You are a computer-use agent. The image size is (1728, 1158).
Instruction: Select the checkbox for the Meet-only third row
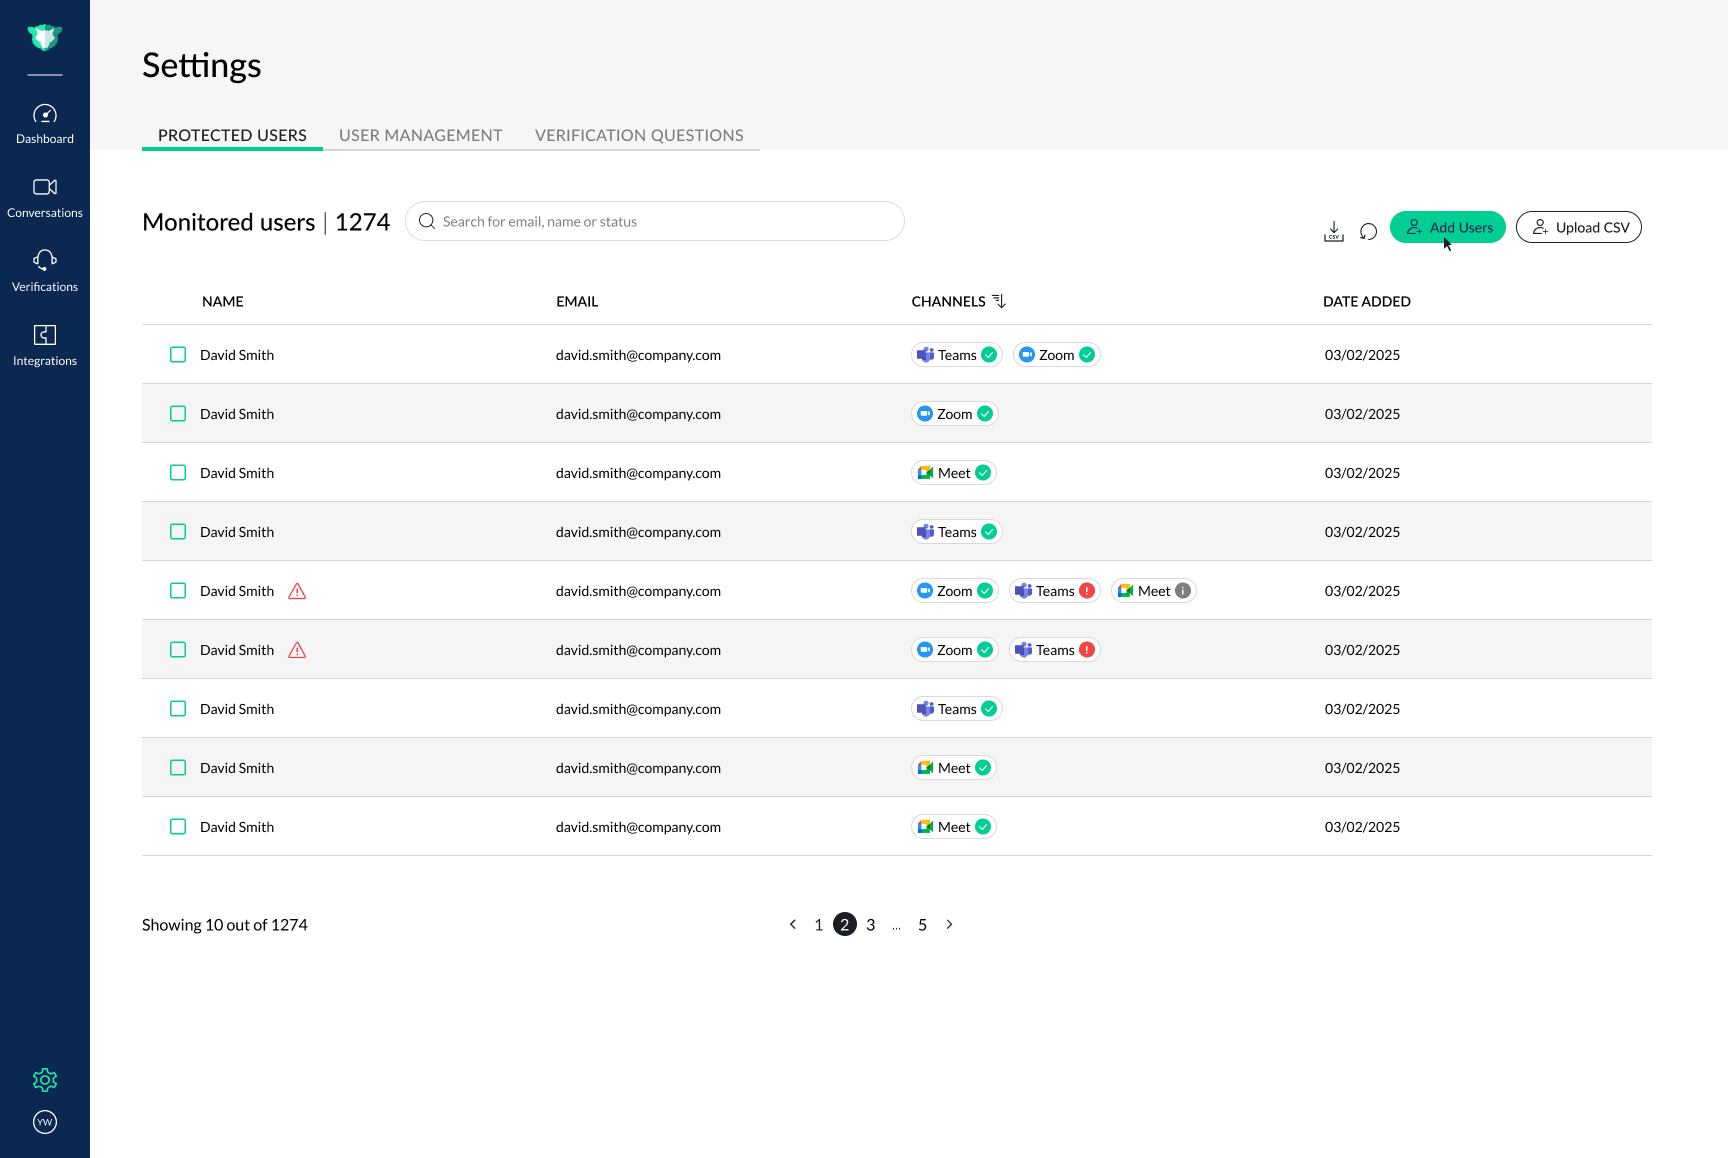coord(178,472)
